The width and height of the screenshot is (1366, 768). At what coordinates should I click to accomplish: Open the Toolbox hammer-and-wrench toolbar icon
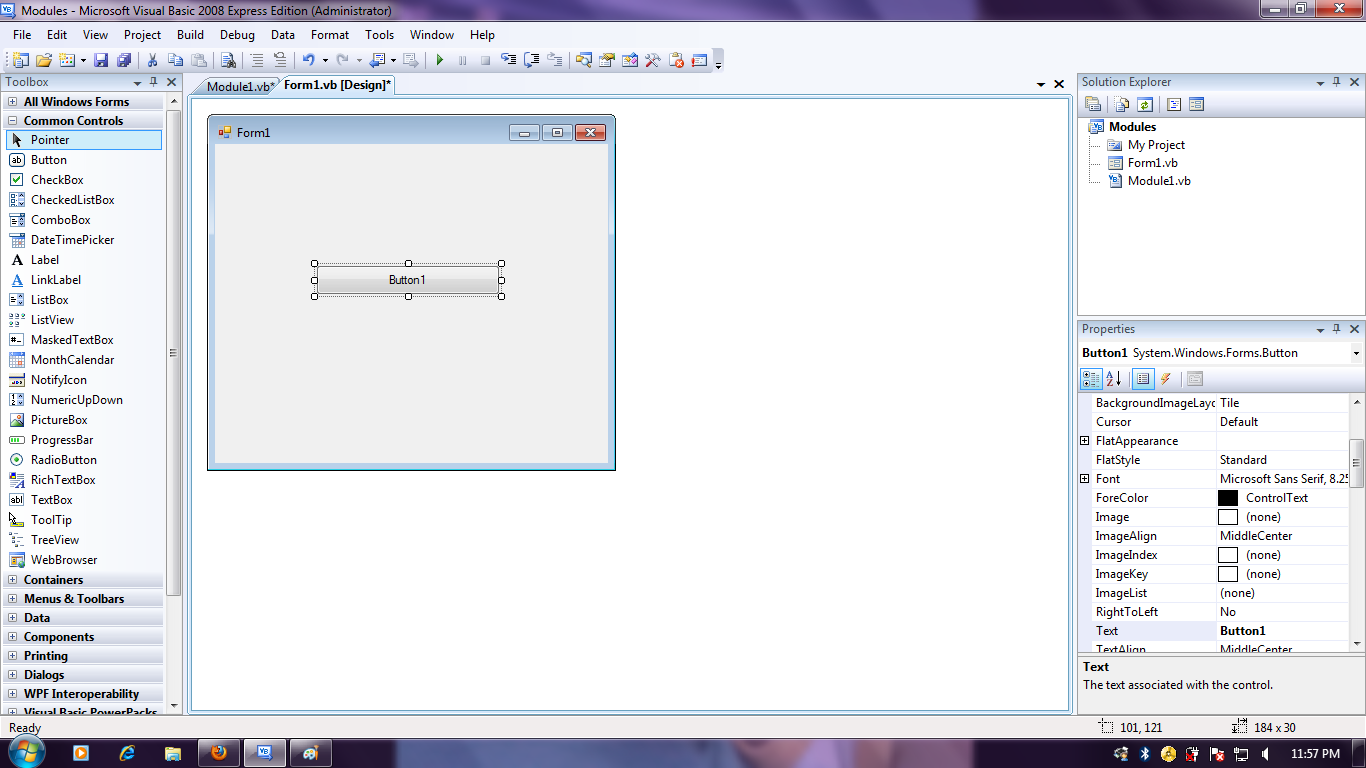coord(653,60)
